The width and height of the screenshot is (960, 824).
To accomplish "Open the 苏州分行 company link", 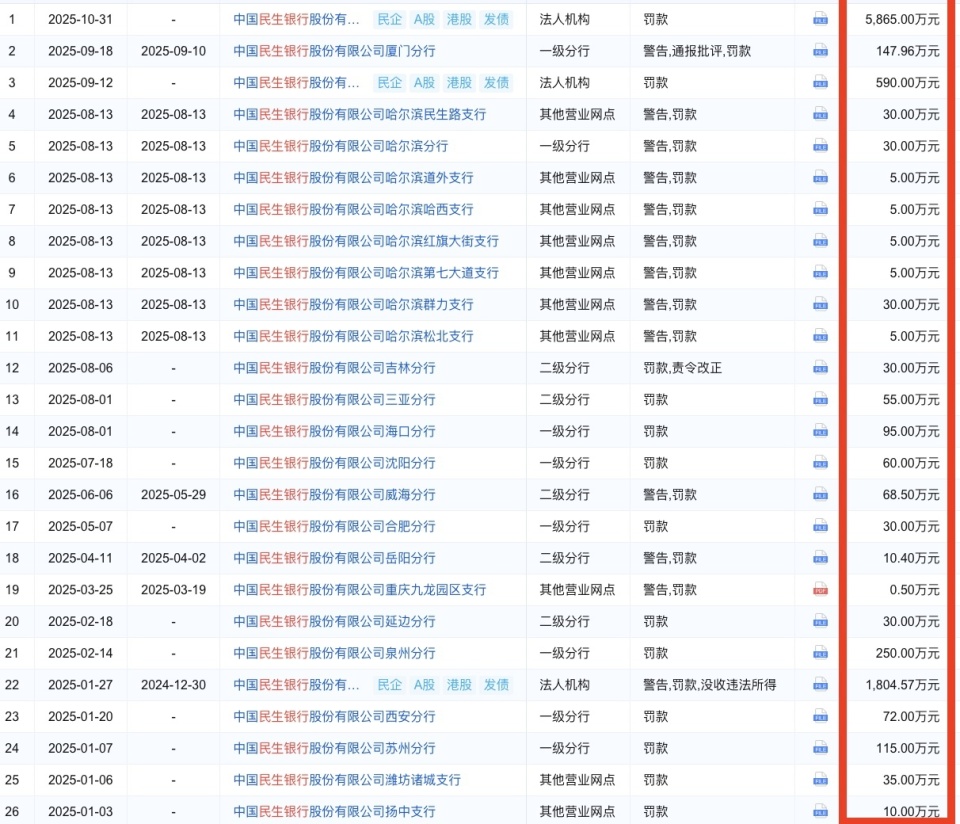I will 334,748.
